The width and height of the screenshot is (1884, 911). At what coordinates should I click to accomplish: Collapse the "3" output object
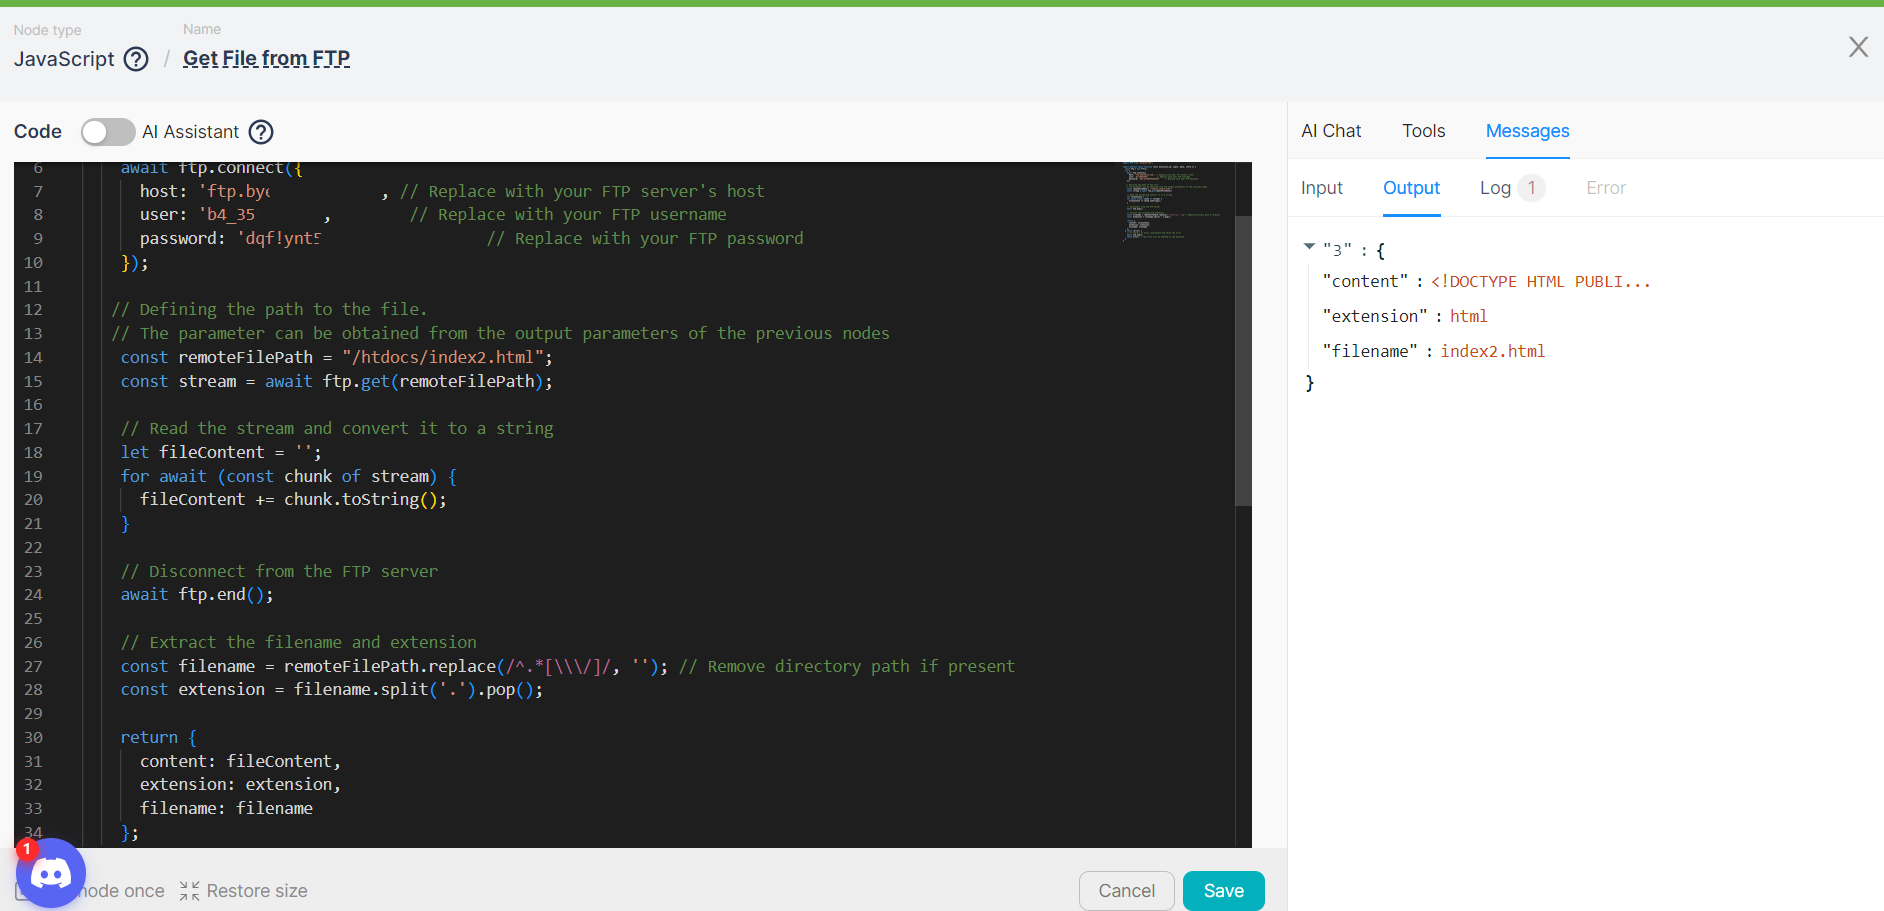coord(1309,247)
